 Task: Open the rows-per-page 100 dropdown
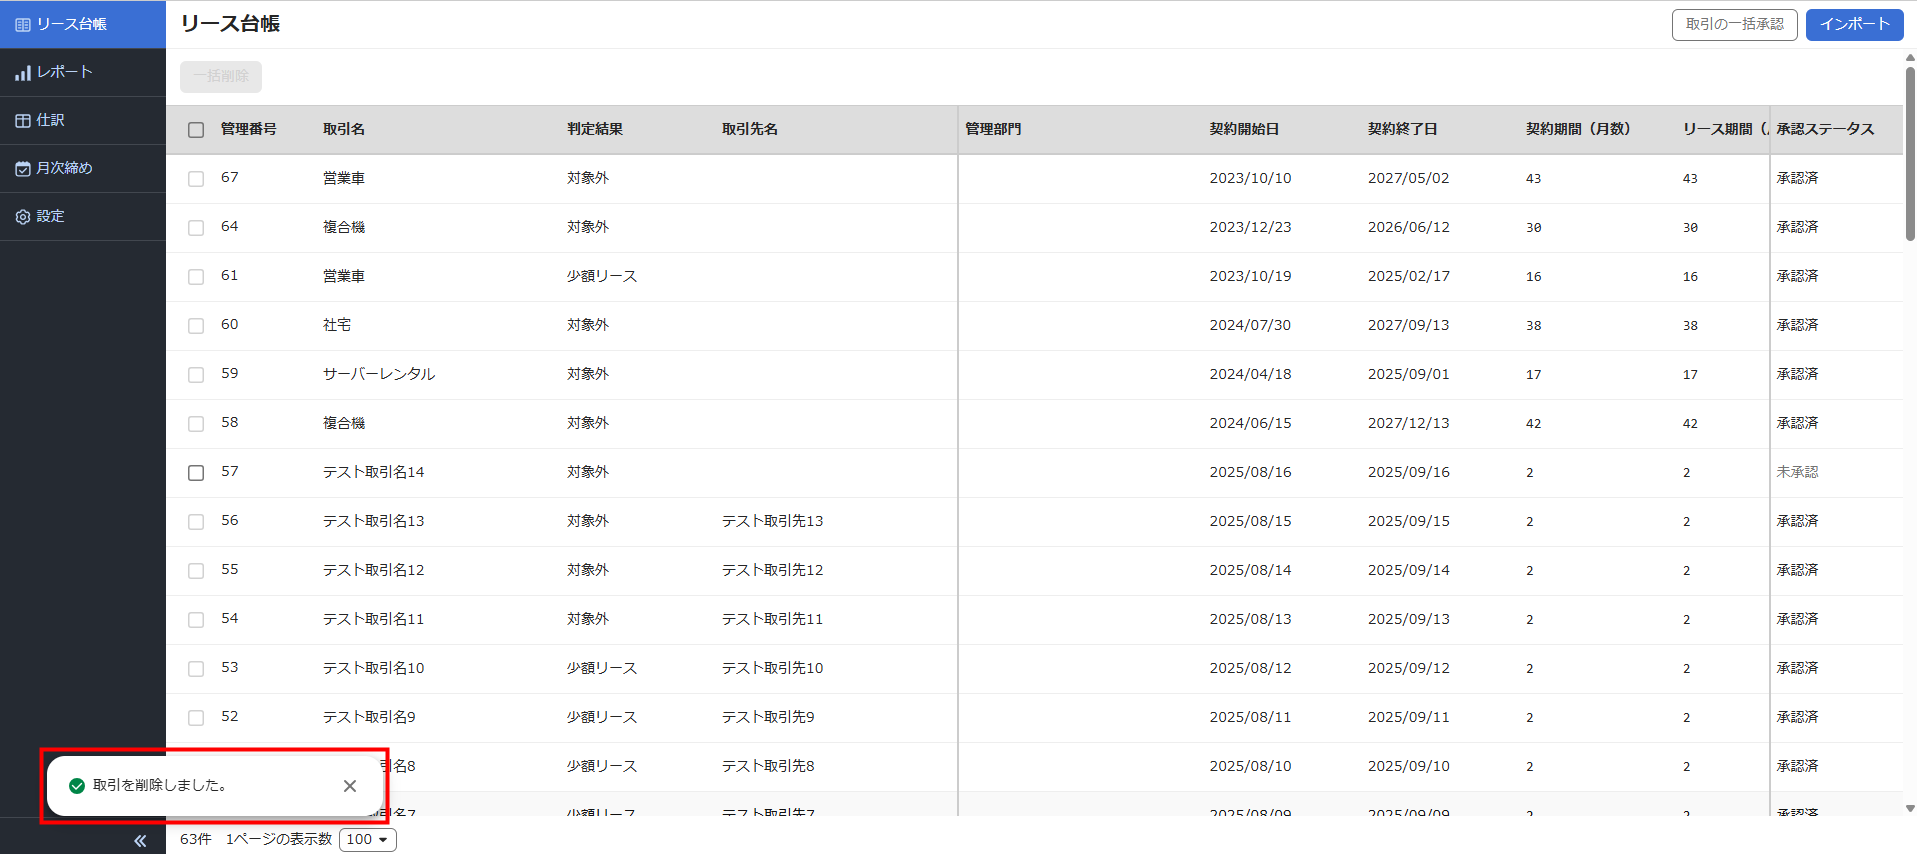point(368,840)
